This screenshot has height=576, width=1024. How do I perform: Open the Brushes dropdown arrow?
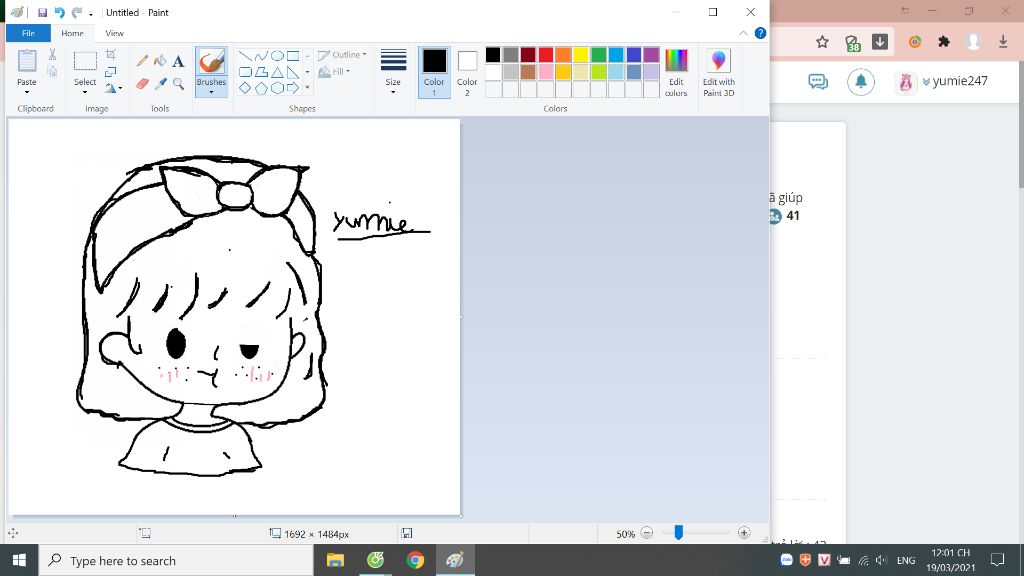(x=211, y=92)
